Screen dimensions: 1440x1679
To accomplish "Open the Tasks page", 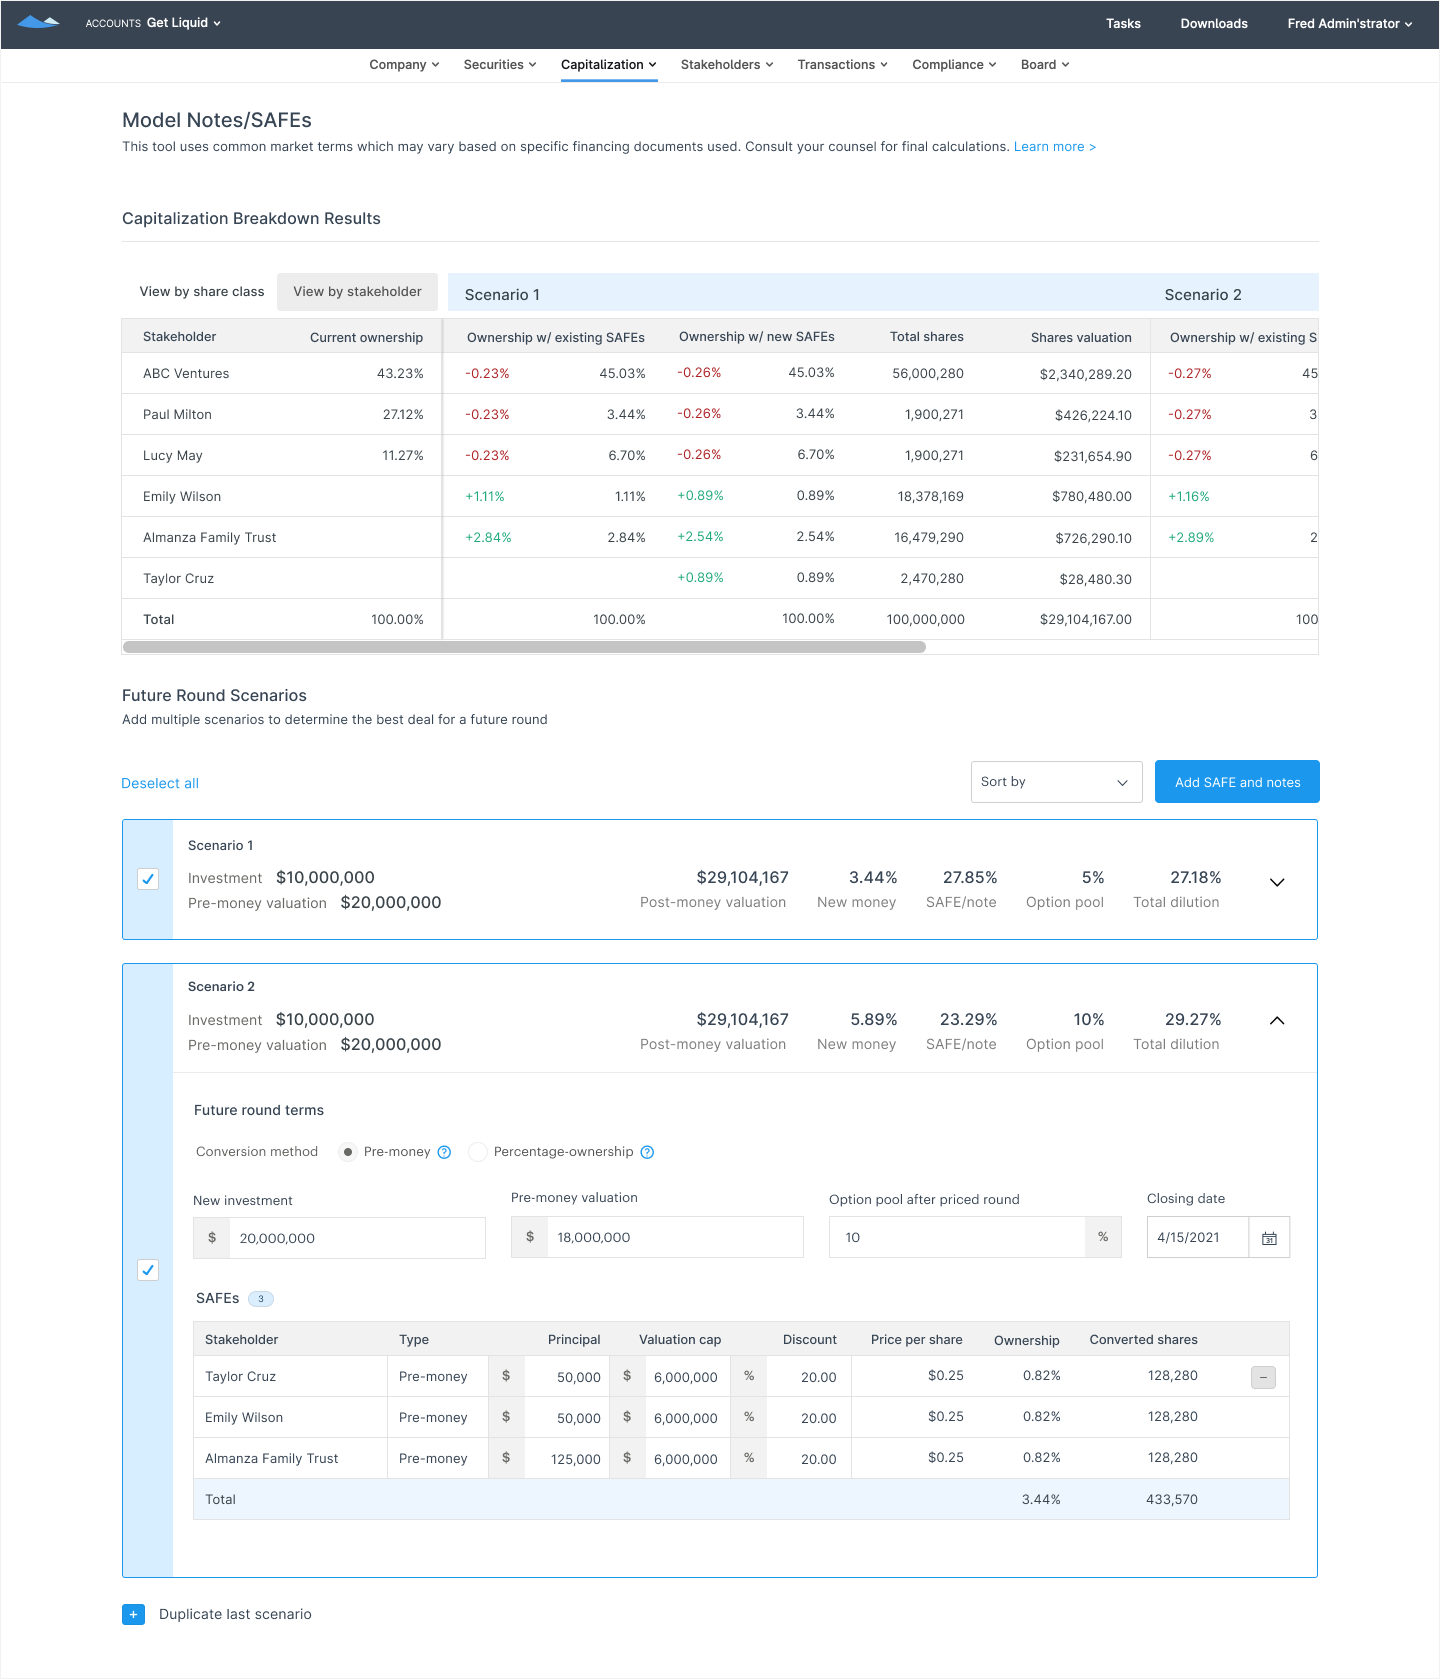I will (1123, 23).
